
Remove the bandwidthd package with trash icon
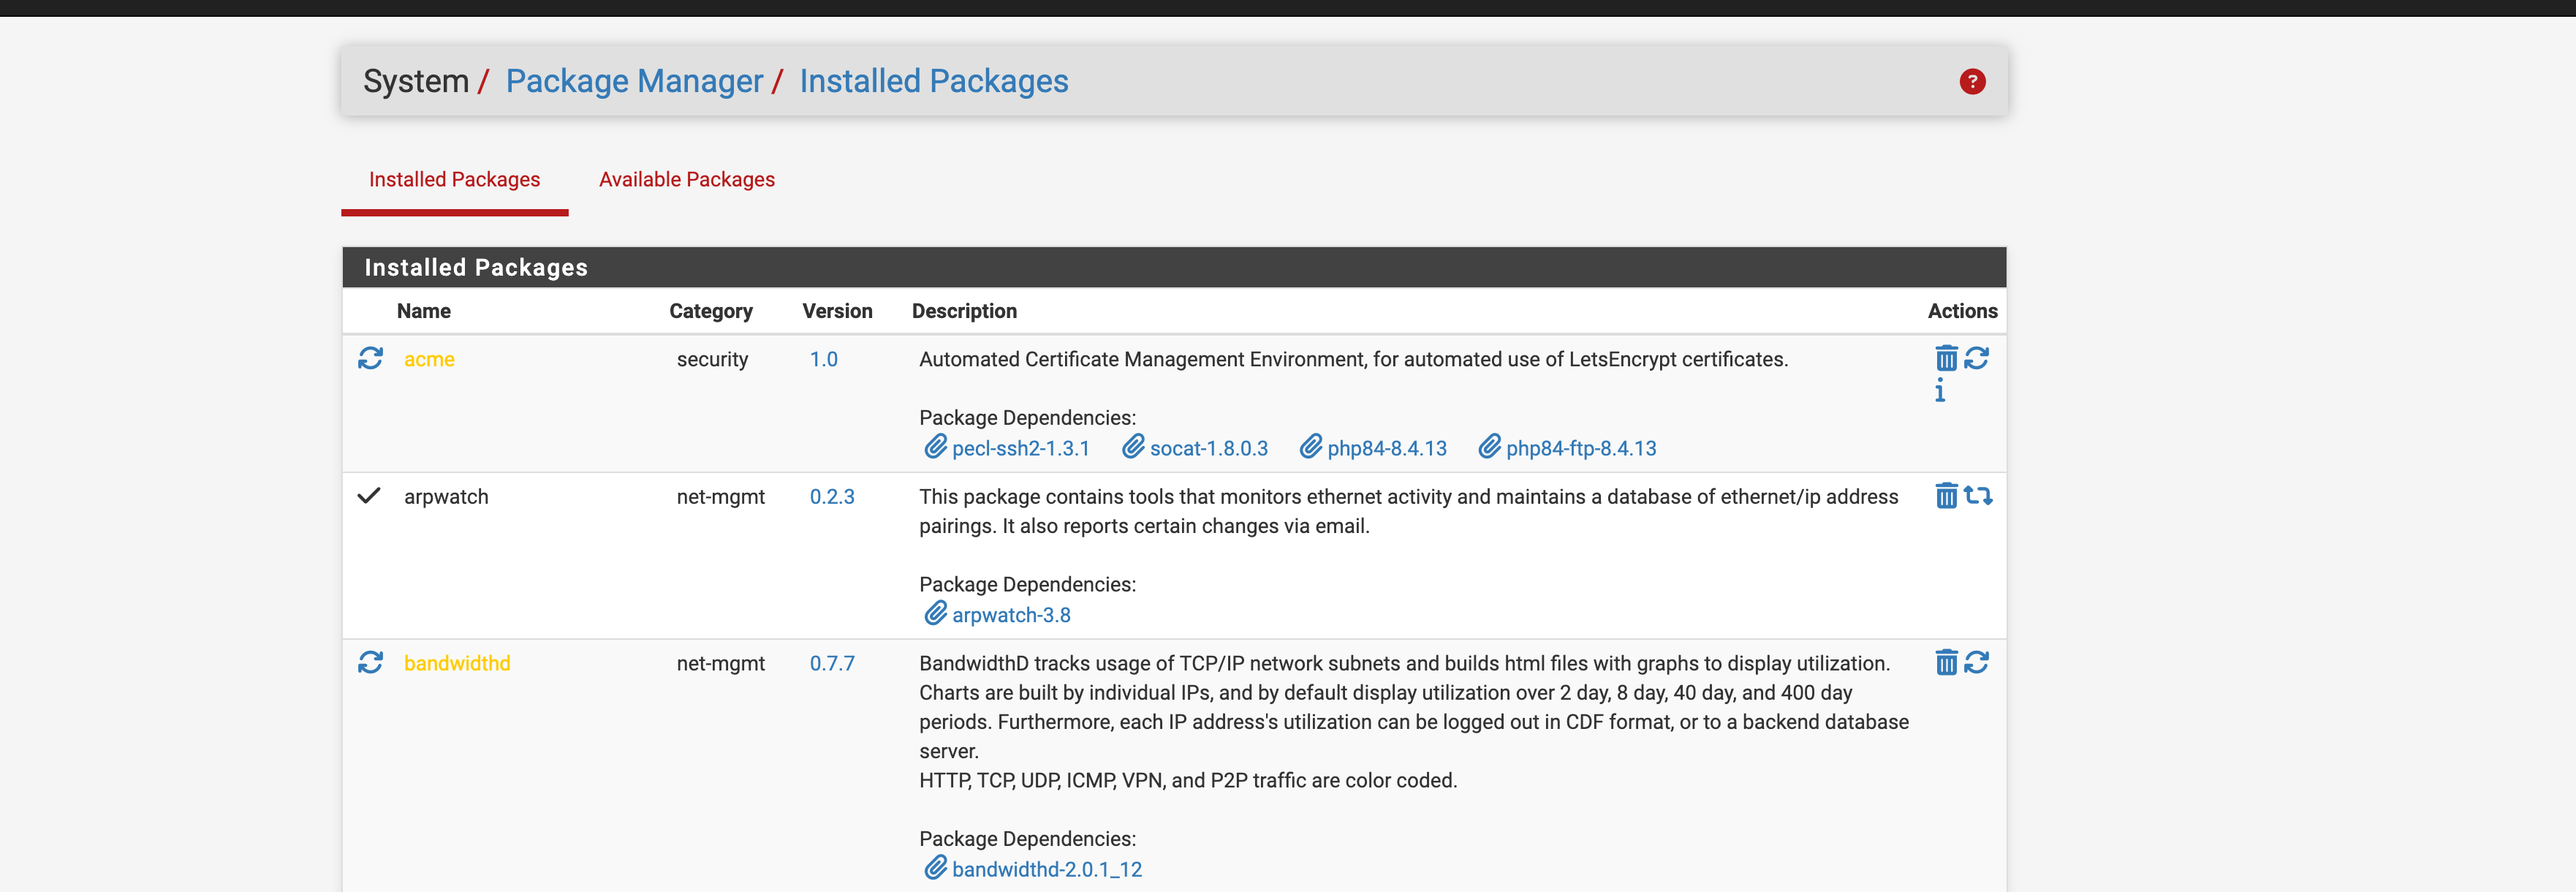(x=1945, y=662)
